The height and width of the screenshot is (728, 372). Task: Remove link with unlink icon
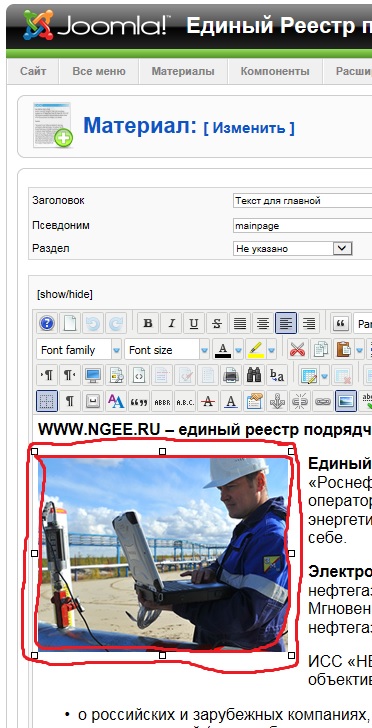pos(300,401)
